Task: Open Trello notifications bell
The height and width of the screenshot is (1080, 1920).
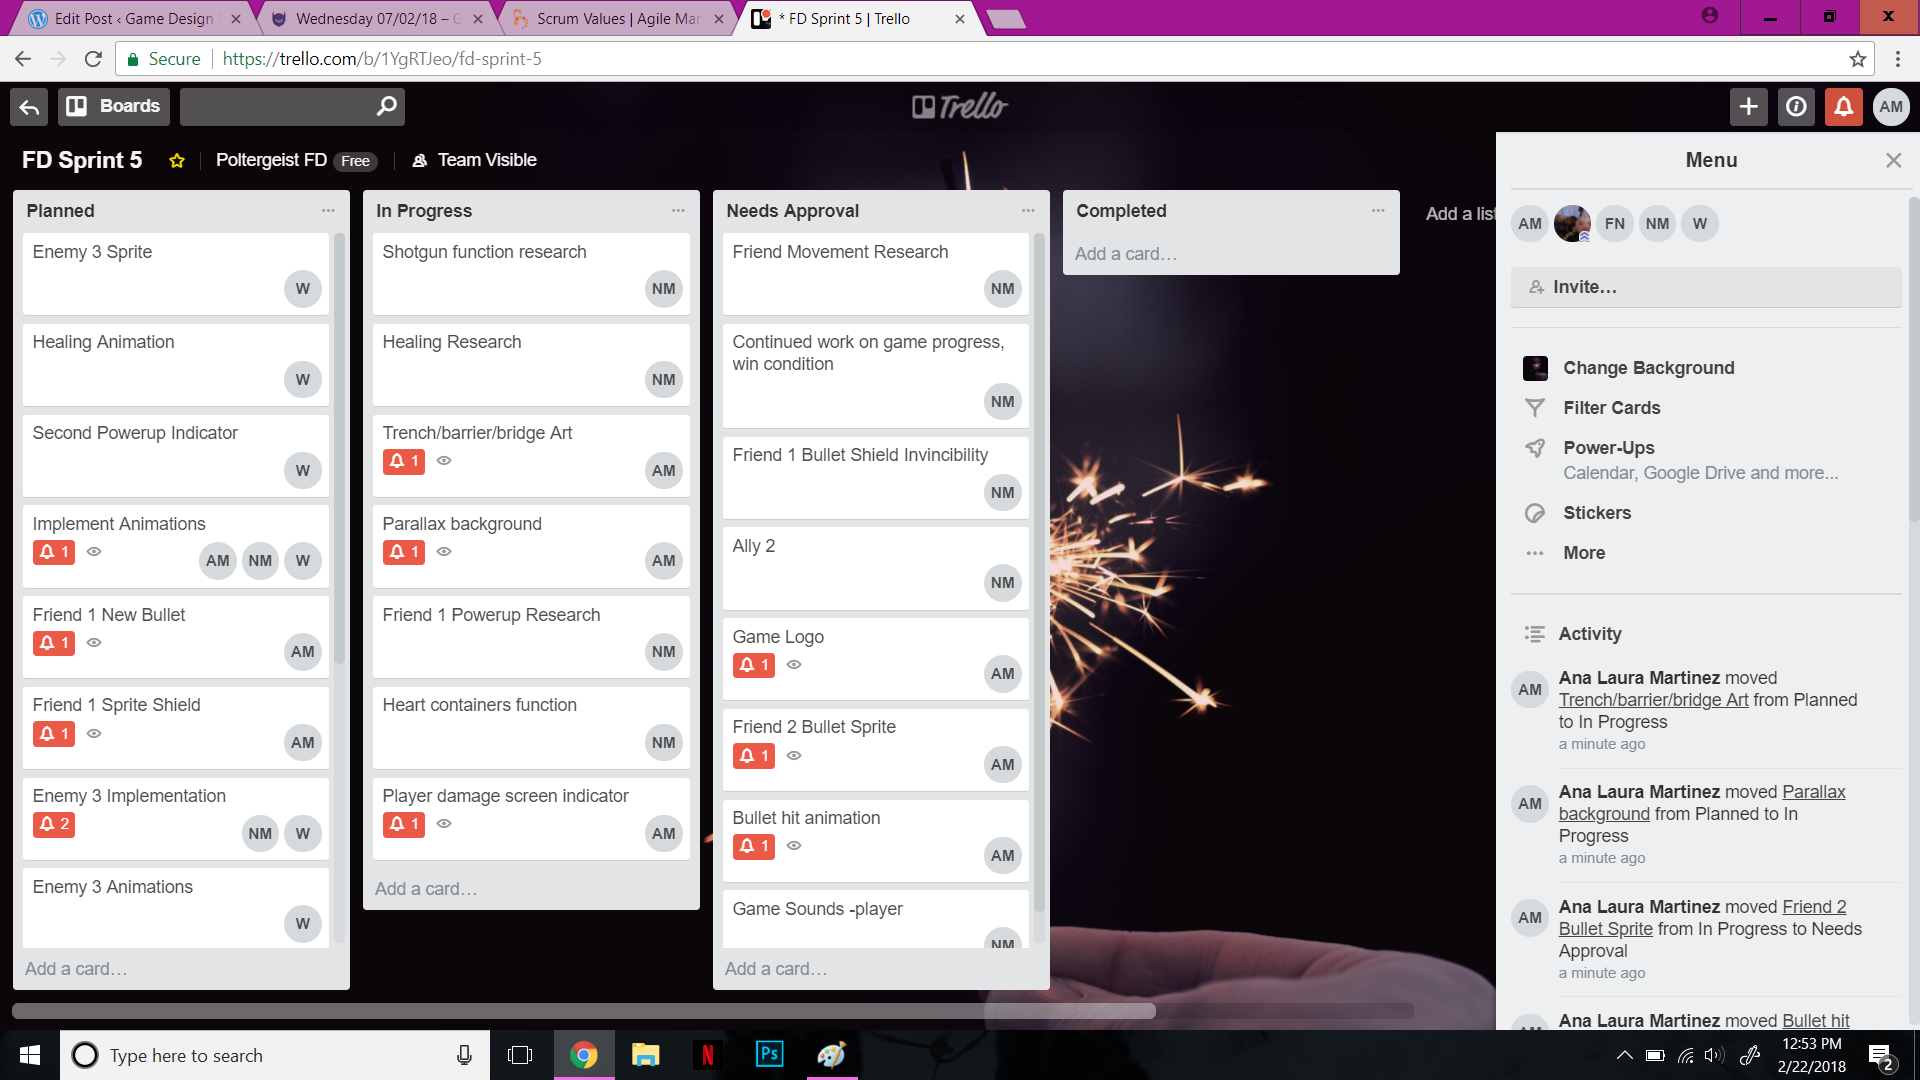Action: (x=1843, y=106)
